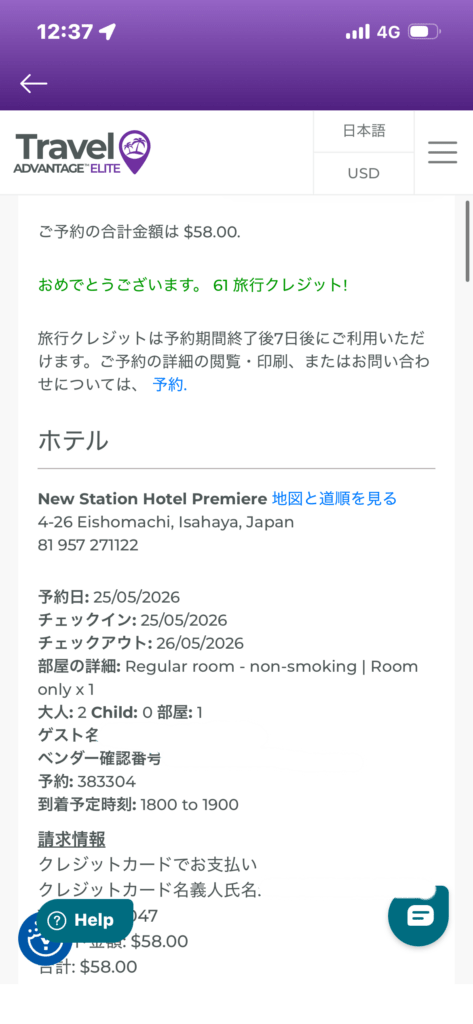Screen dimensions: 473x1024
Task: Follow the 予約 link
Action: point(170,385)
